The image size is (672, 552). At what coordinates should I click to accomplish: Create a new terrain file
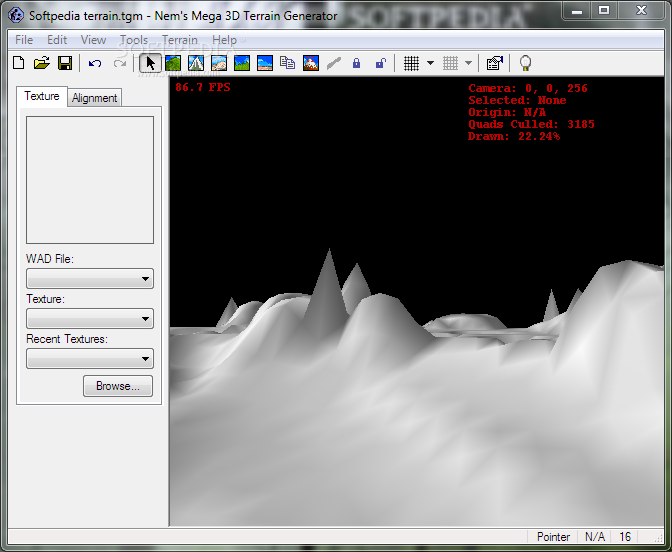coord(19,63)
